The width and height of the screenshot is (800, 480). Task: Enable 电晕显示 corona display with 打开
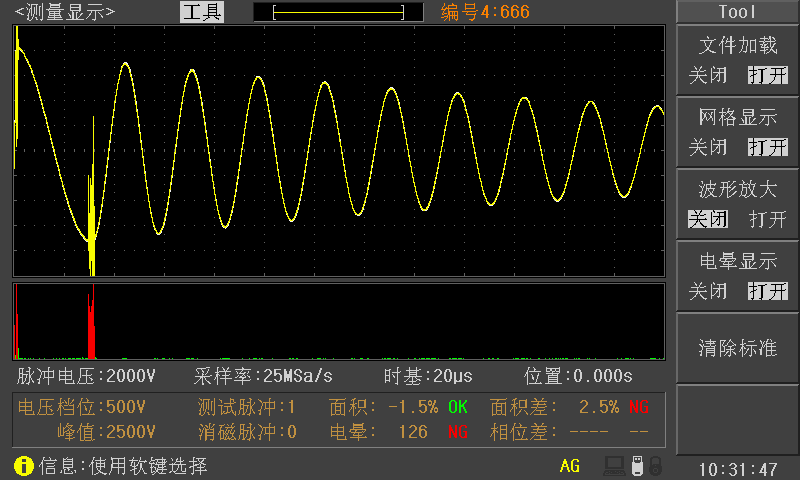(x=767, y=291)
